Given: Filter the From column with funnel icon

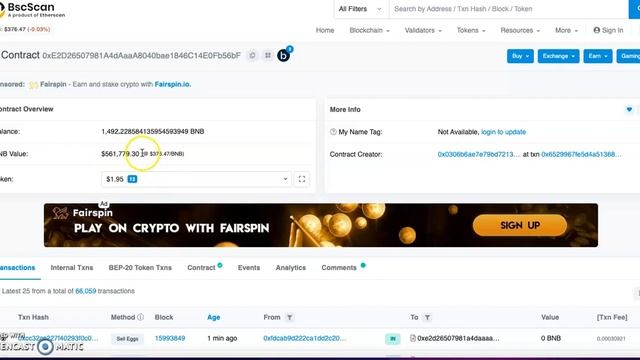Looking at the screenshot, I should click(x=289, y=317).
